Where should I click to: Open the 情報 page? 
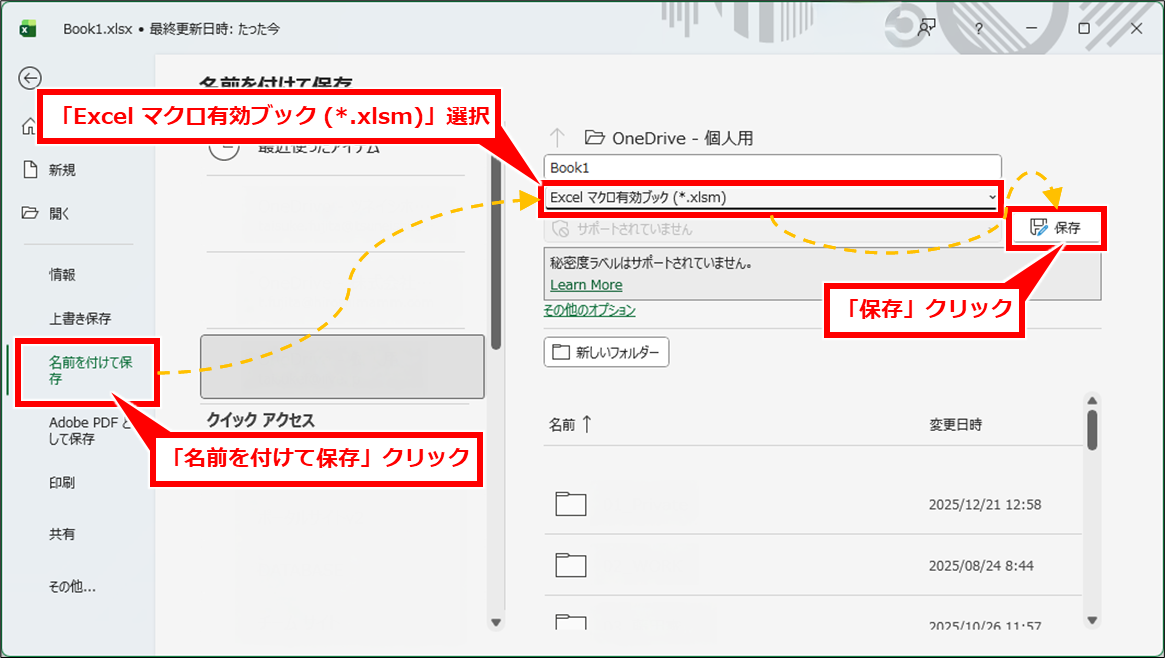63,274
